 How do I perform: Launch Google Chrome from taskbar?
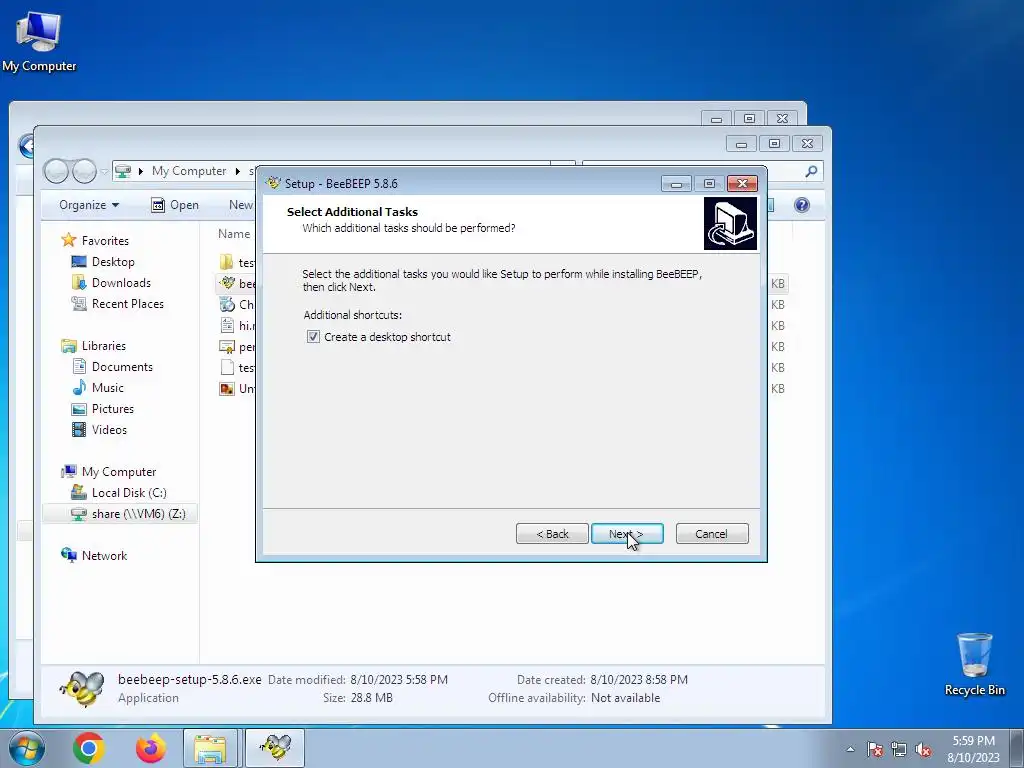[x=89, y=748]
